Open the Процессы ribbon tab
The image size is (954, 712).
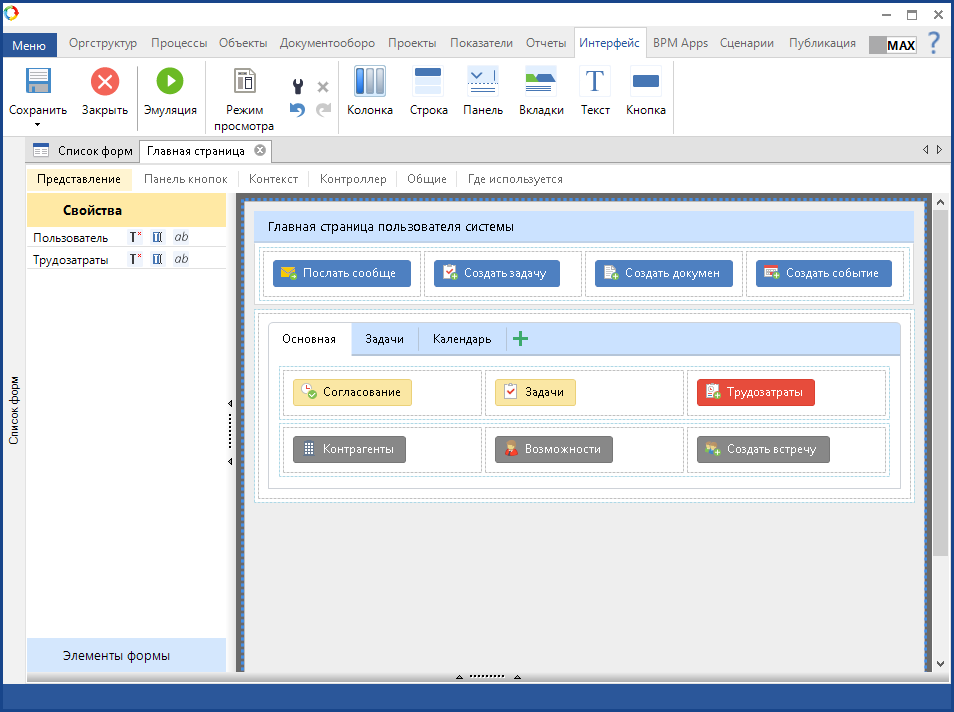(179, 43)
